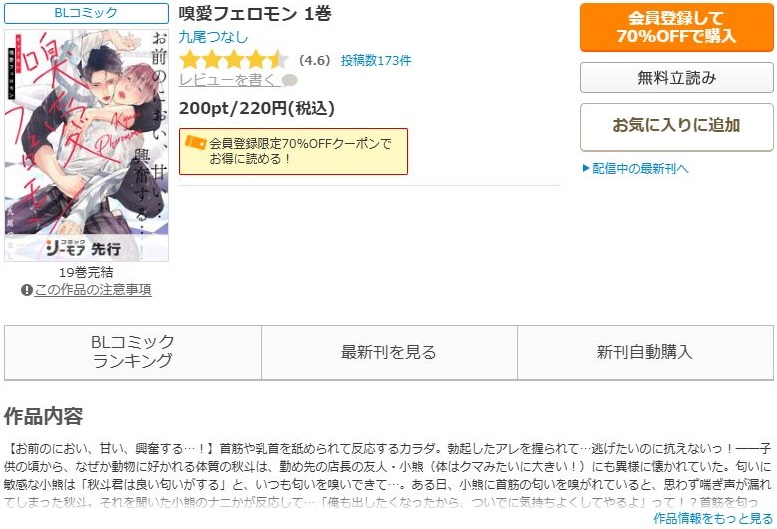This screenshot has height=529, width=777.
Task: Open the manga cover thumbnail
Action: pyautogui.click(x=86, y=145)
